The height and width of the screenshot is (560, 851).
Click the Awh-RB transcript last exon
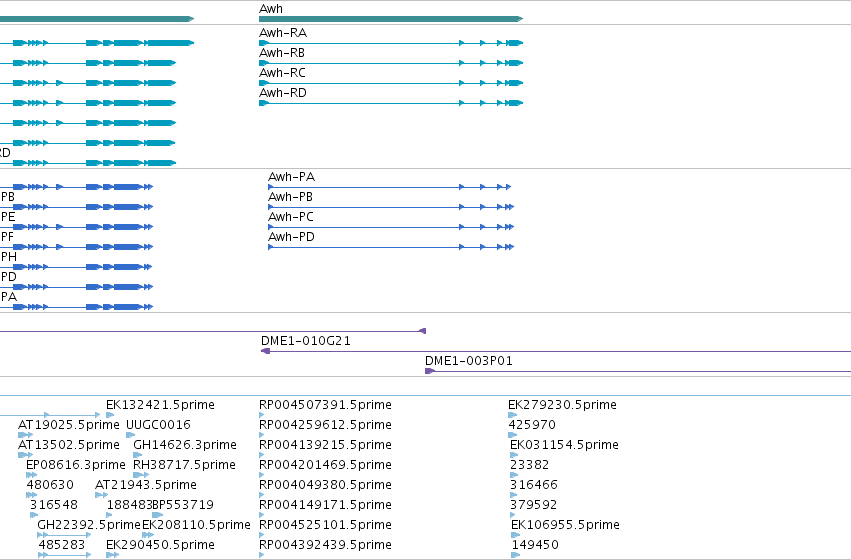515,63
